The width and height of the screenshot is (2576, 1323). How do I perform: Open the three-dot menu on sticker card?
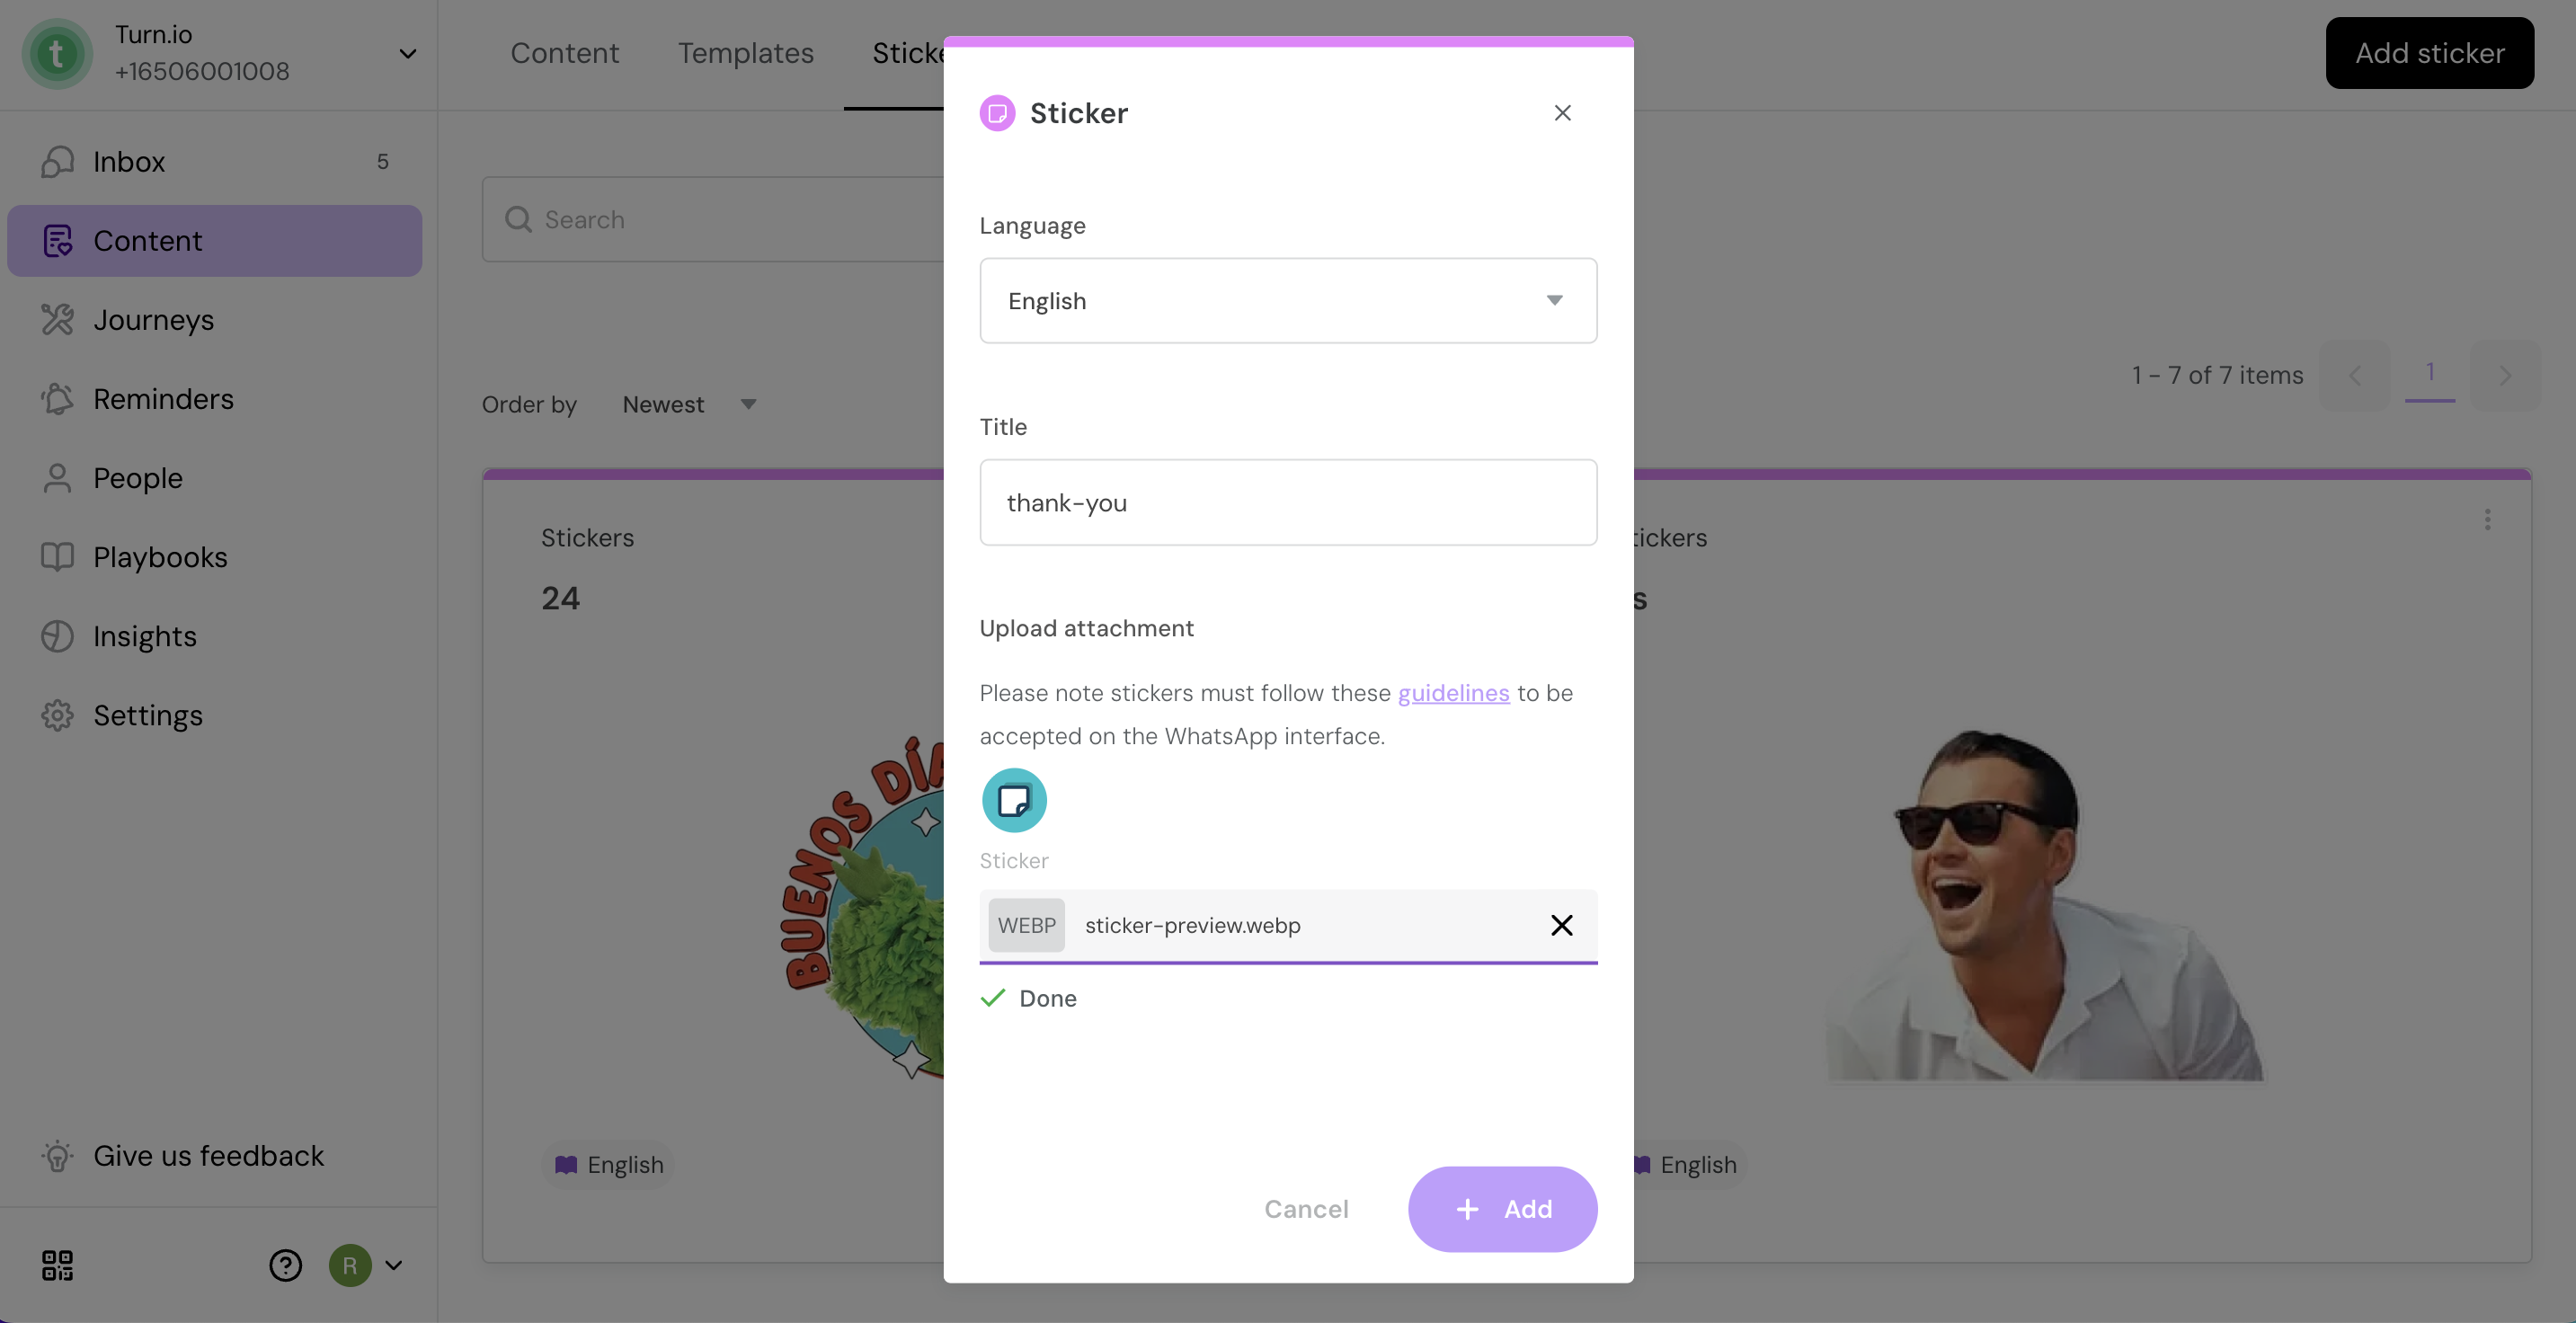pyautogui.click(x=2487, y=519)
